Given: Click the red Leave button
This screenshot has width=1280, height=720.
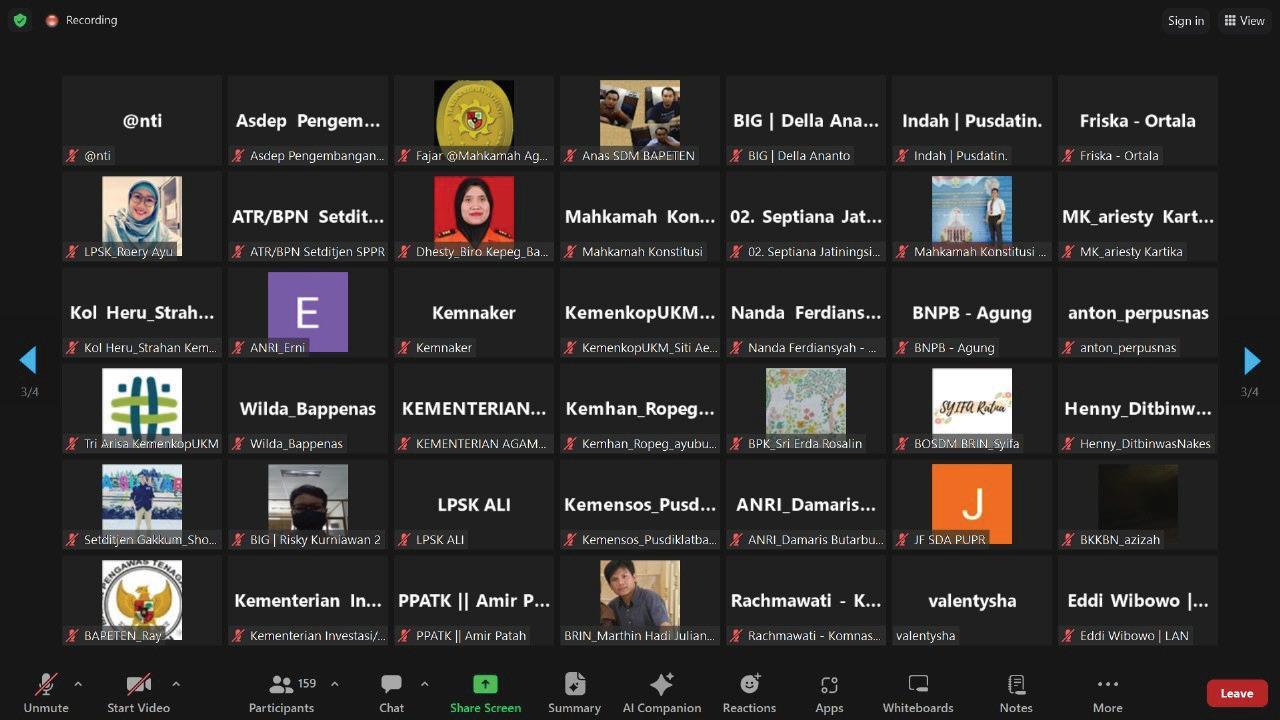Looking at the screenshot, I should point(1237,693).
